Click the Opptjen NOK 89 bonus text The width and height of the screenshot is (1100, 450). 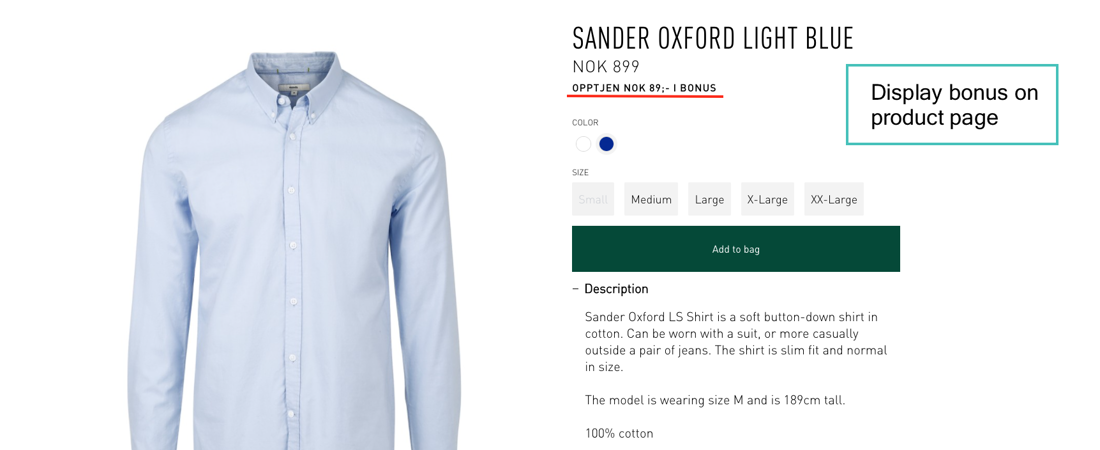click(x=644, y=88)
